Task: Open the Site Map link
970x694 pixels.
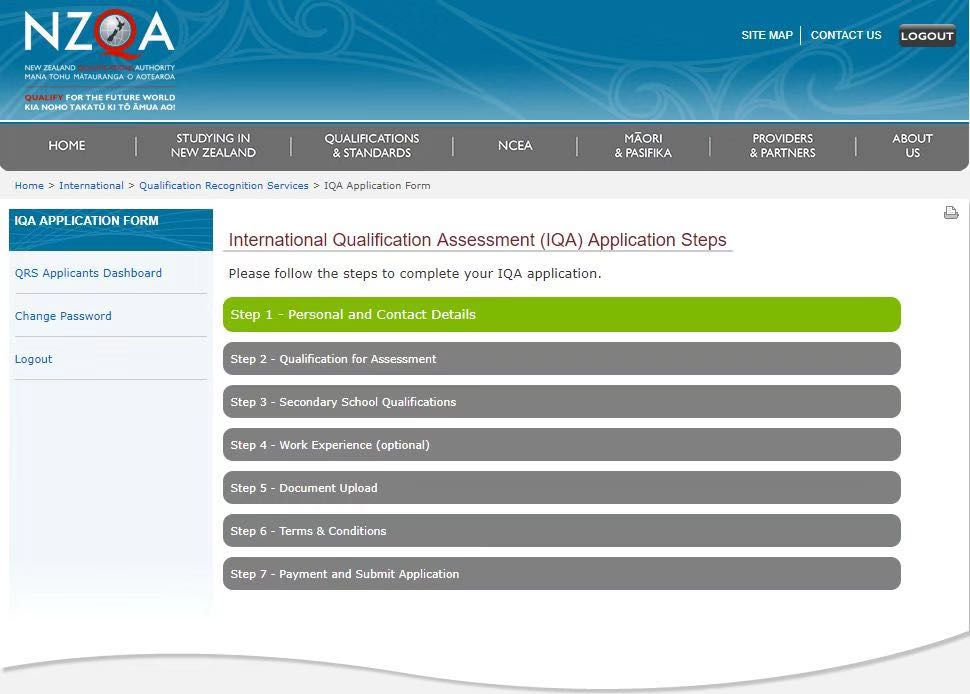Action: point(766,35)
